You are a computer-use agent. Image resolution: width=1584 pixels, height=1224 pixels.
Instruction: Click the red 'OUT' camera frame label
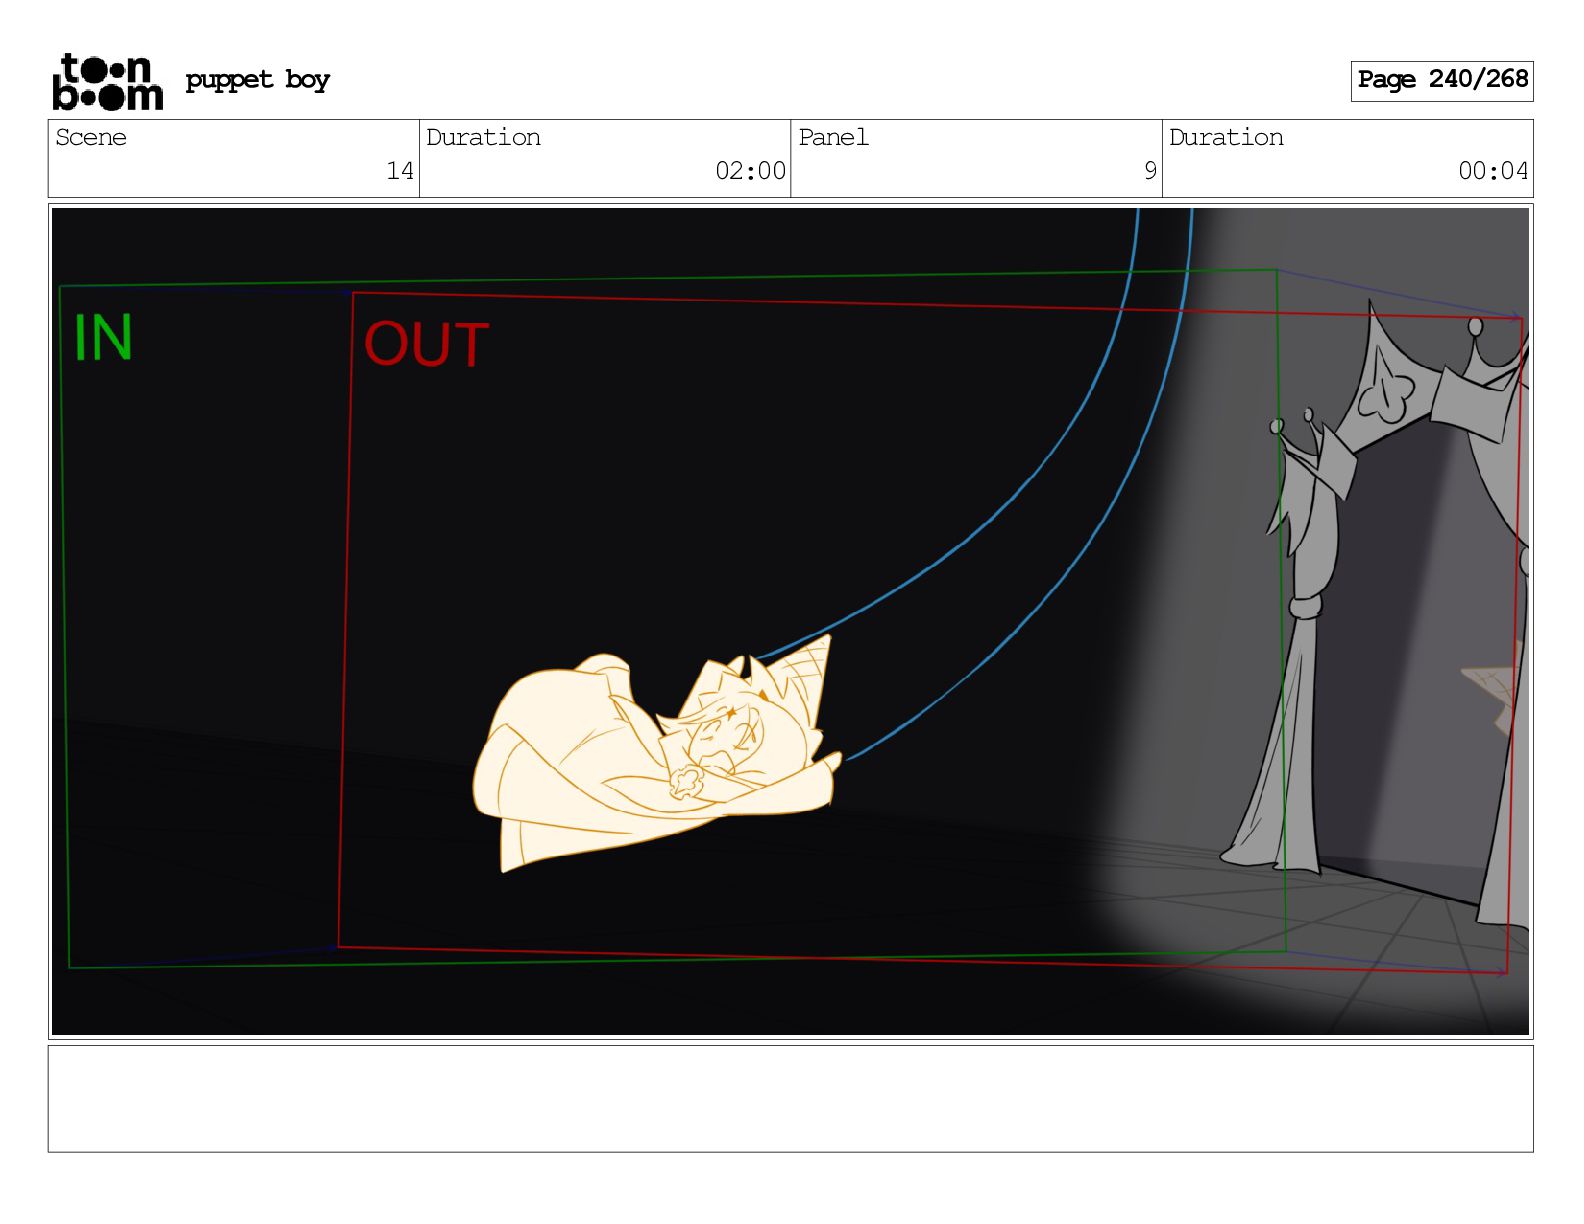click(426, 345)
